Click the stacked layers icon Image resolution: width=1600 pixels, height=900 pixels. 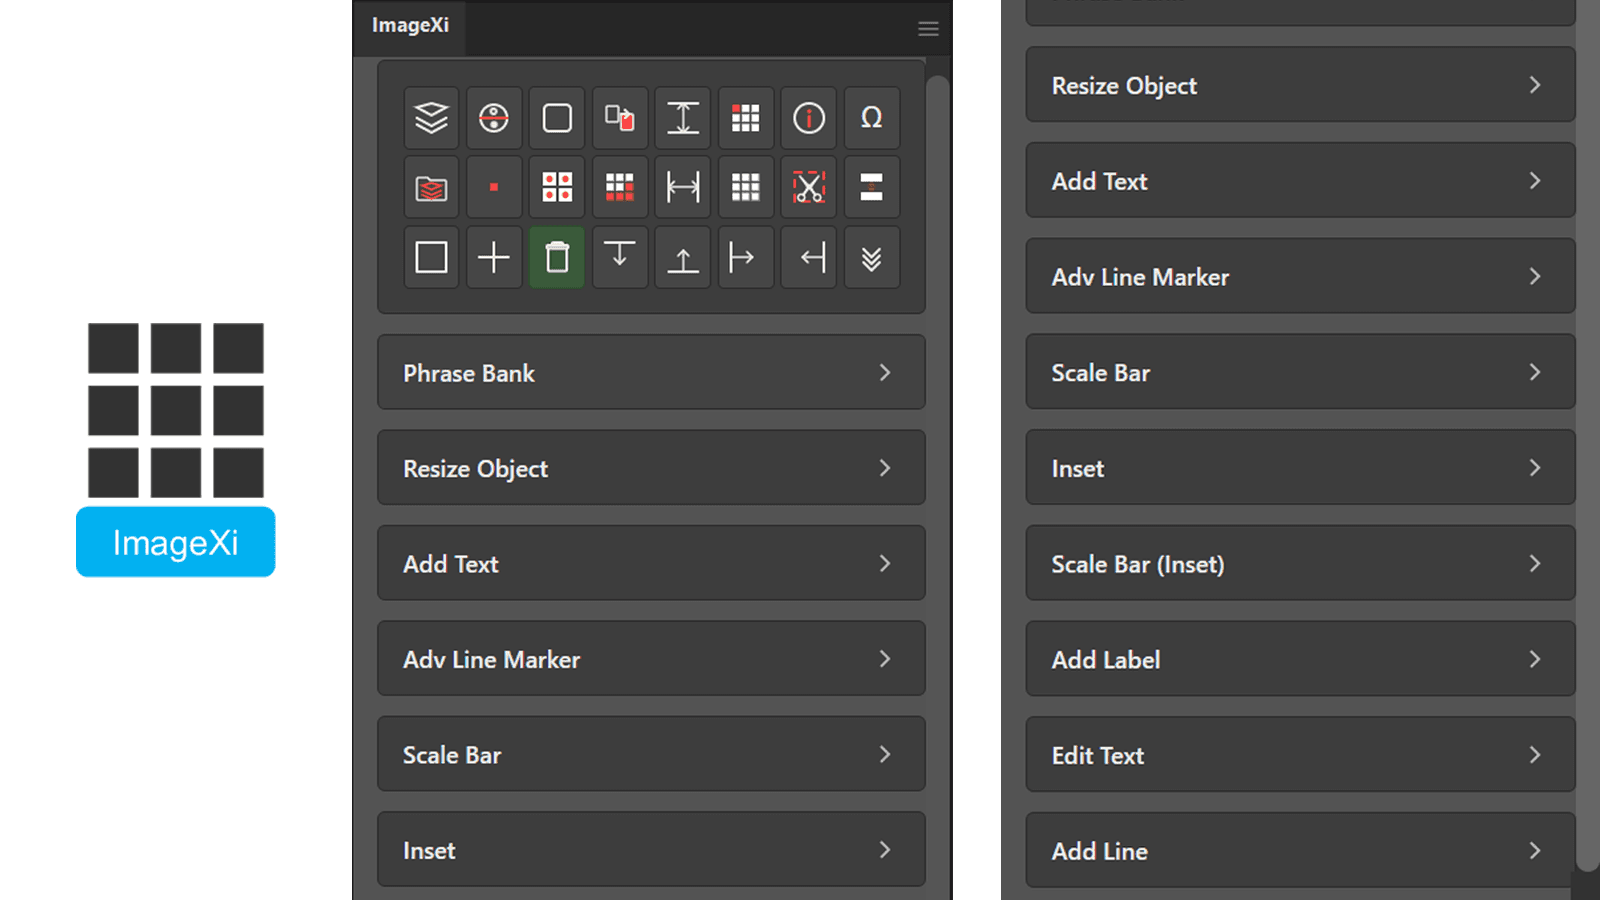point(431,118)
